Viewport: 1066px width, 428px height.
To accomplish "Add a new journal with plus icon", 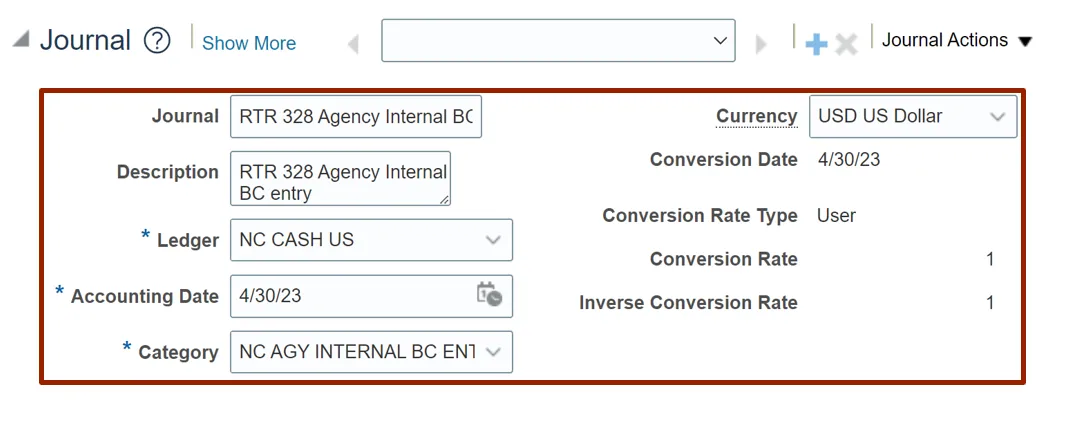I will 816,44.
